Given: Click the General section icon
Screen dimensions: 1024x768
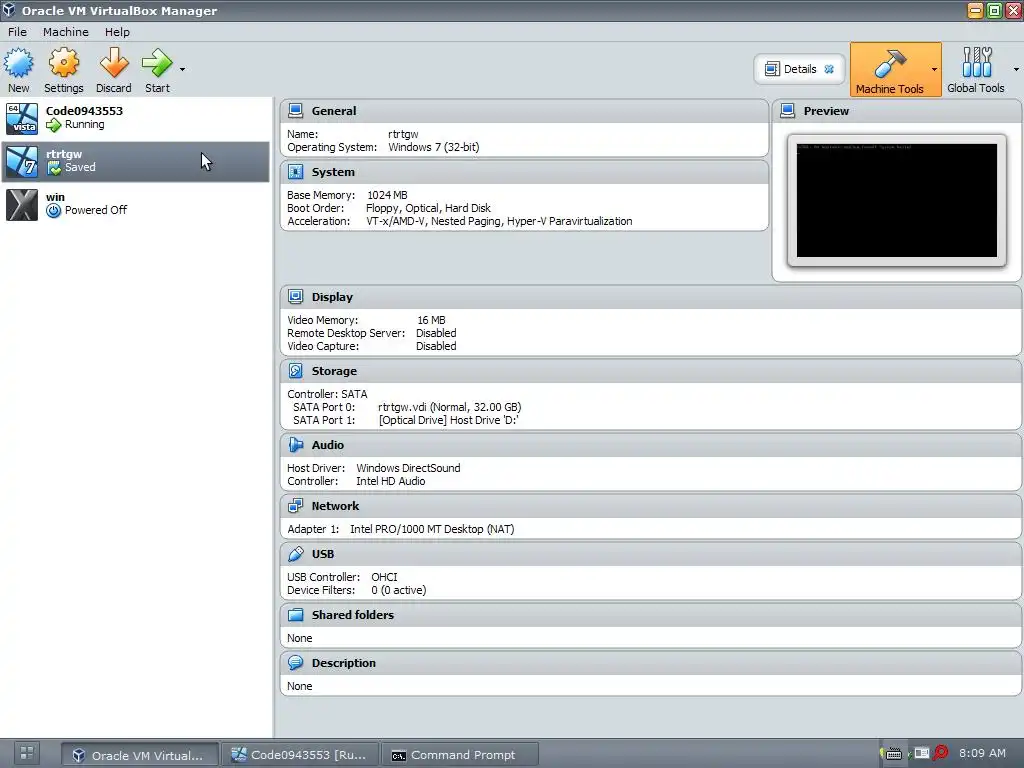Looking at the screenshot, I should point(295,111).
